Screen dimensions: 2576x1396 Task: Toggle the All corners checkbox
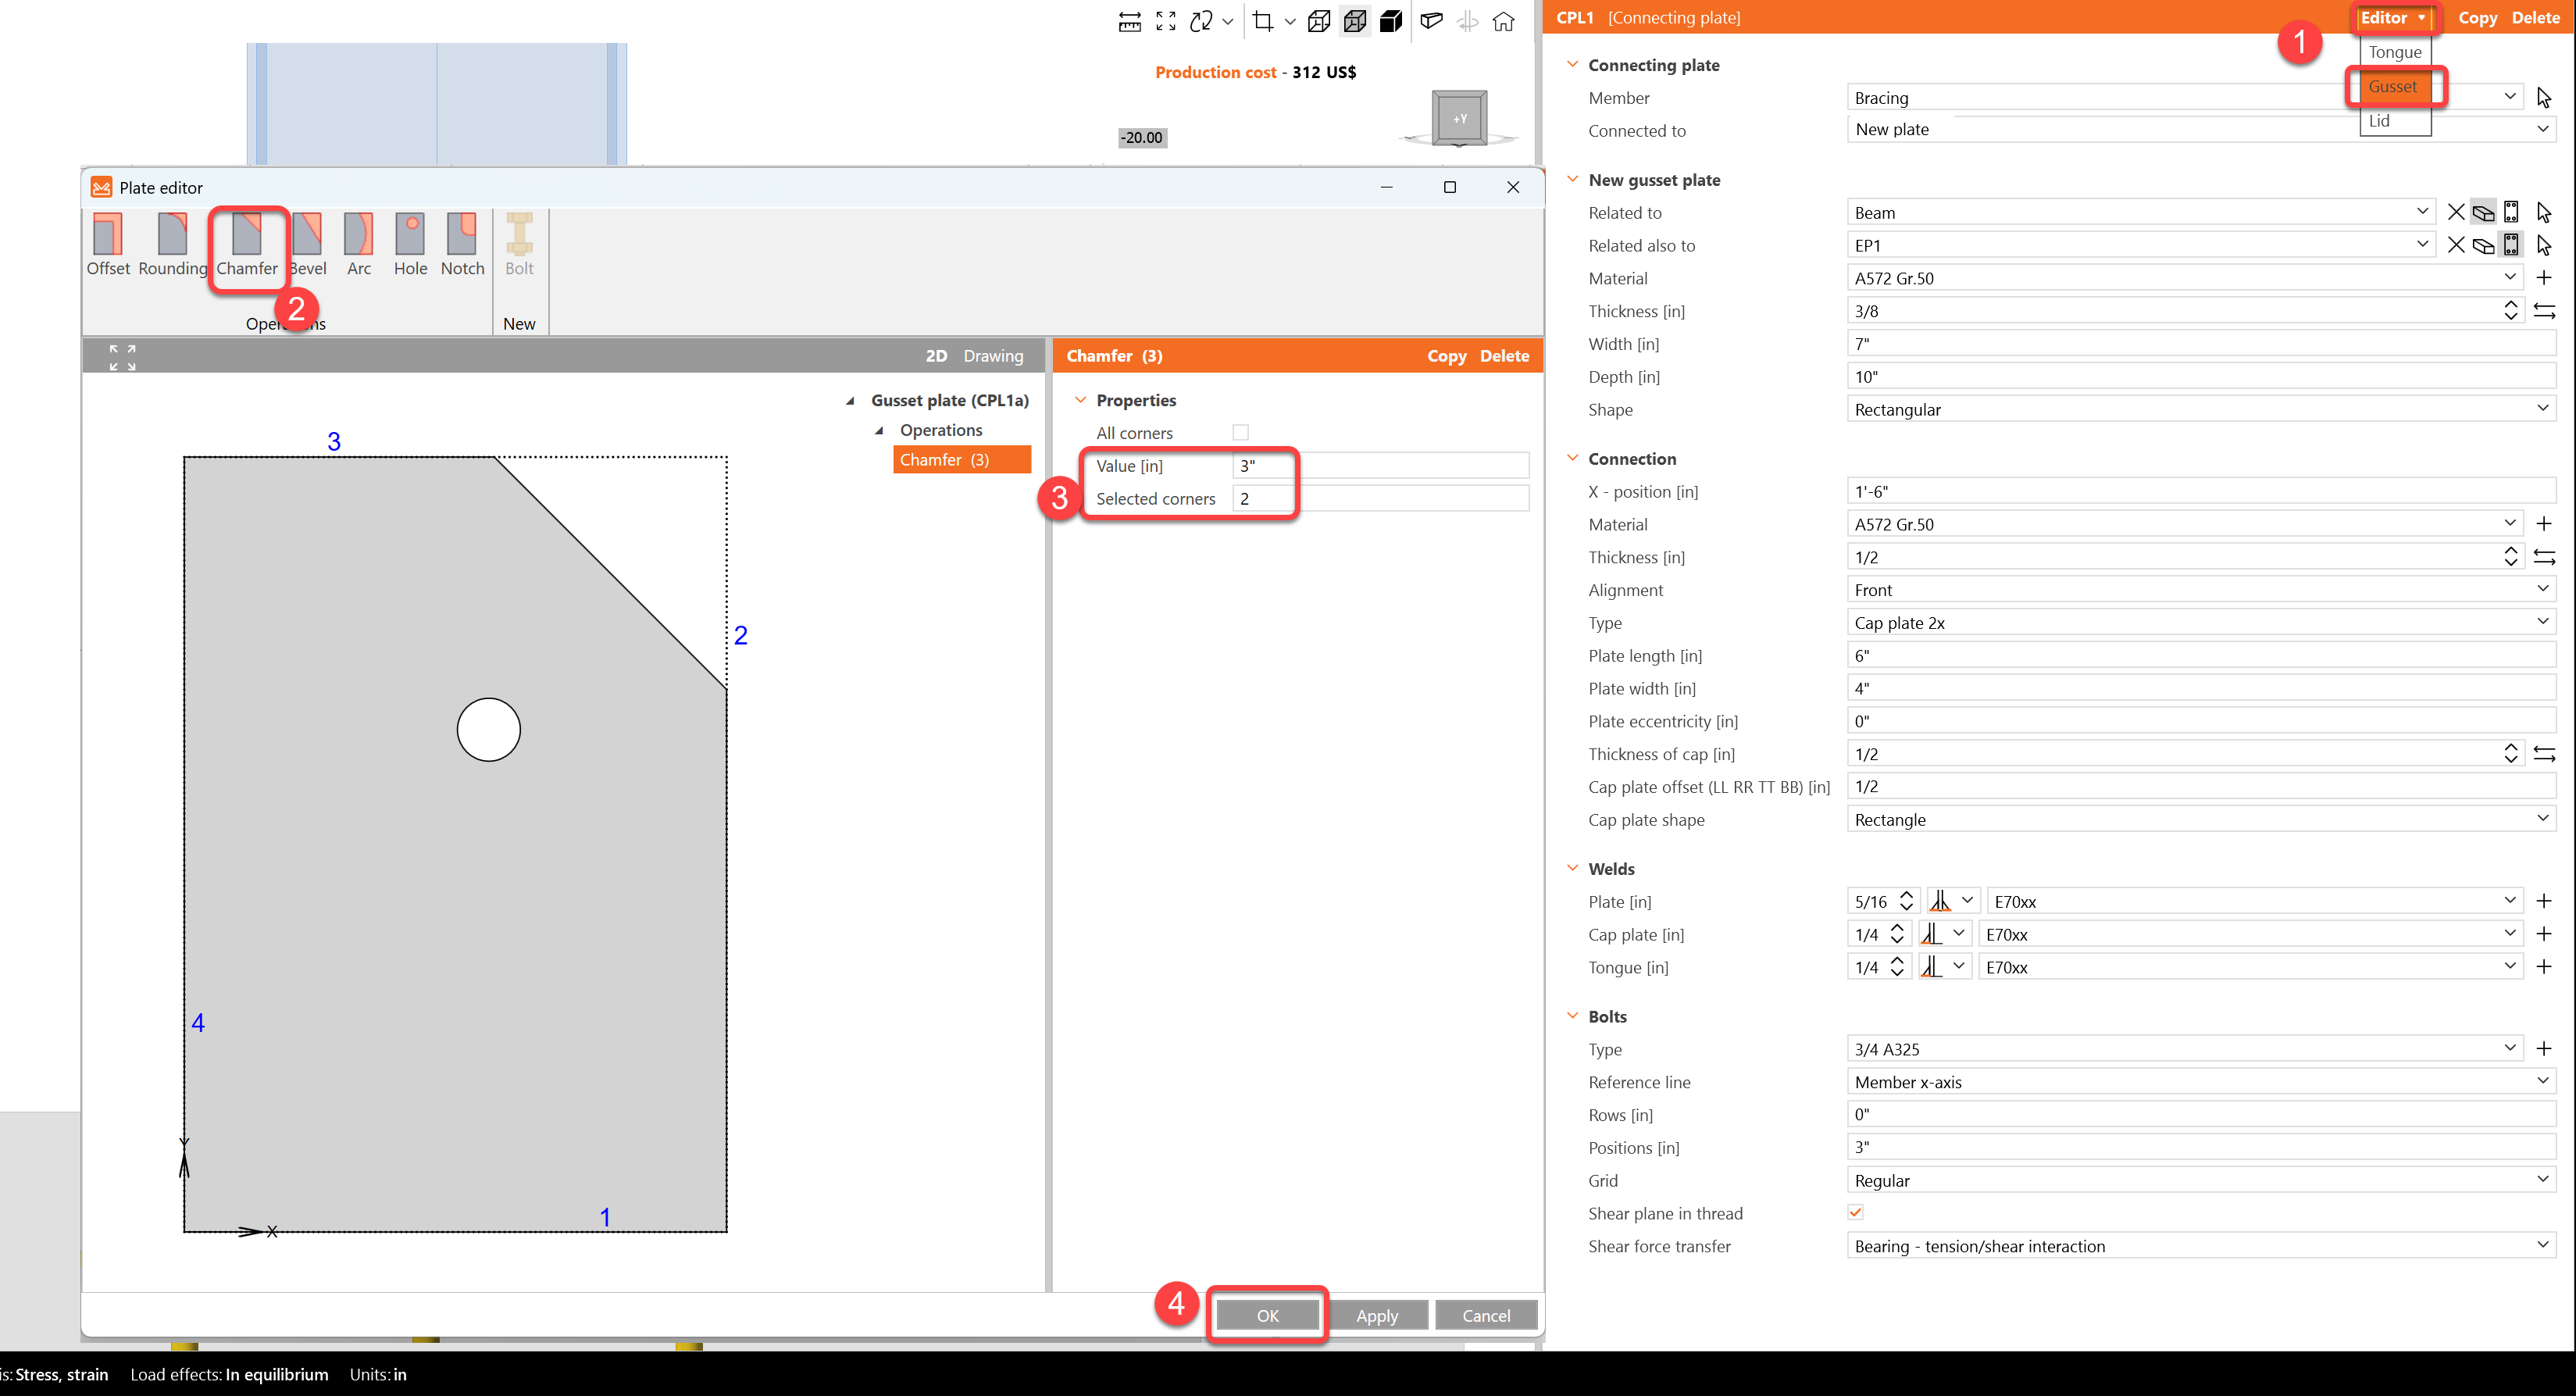1241,433
